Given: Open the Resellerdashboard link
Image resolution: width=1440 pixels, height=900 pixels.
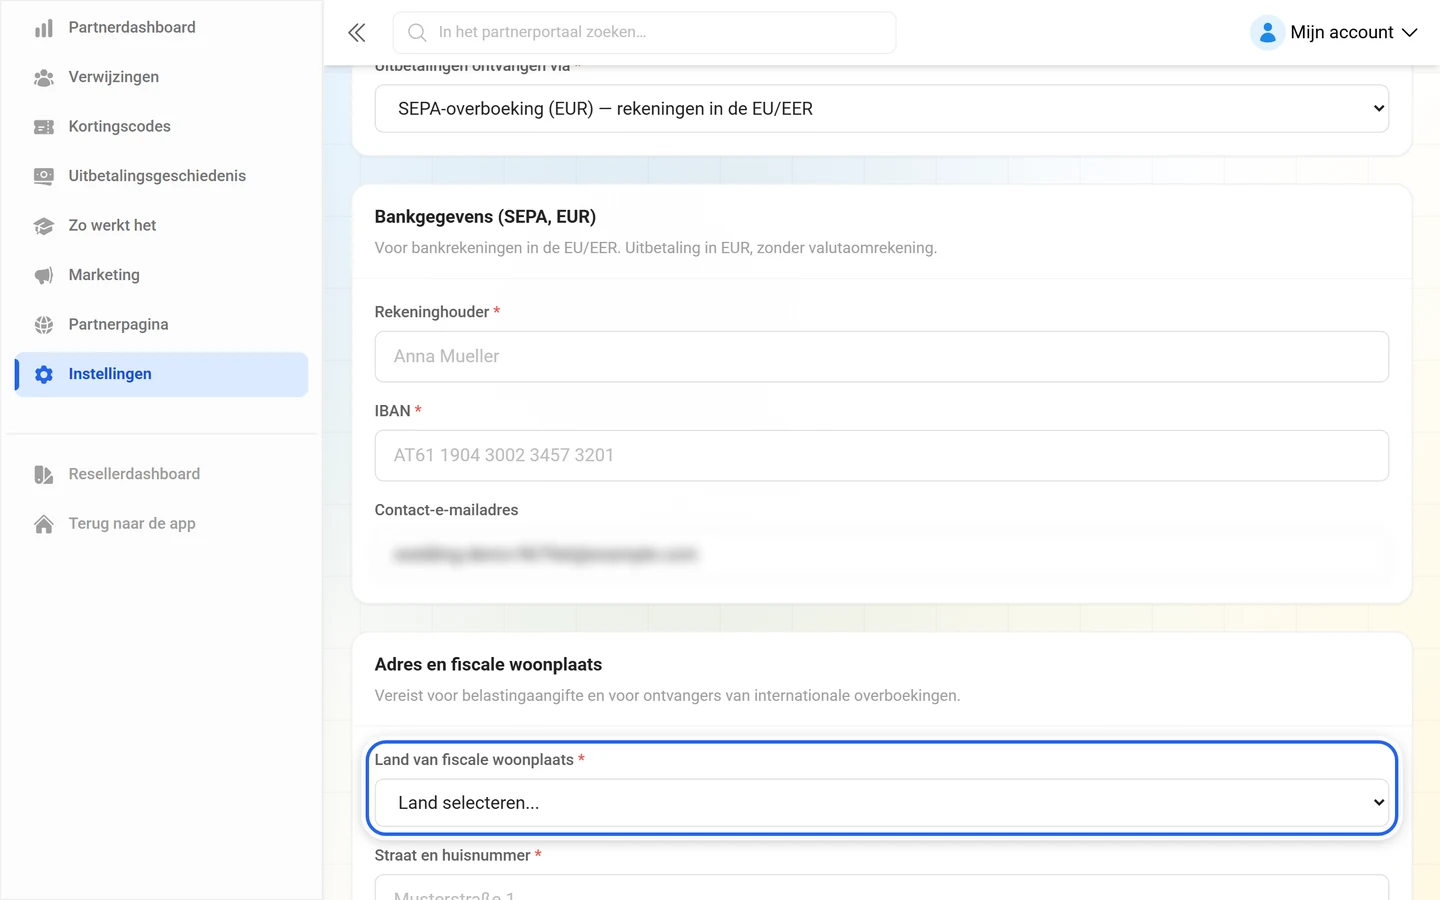Looking at the screenshot, I should tap(161, 474).
